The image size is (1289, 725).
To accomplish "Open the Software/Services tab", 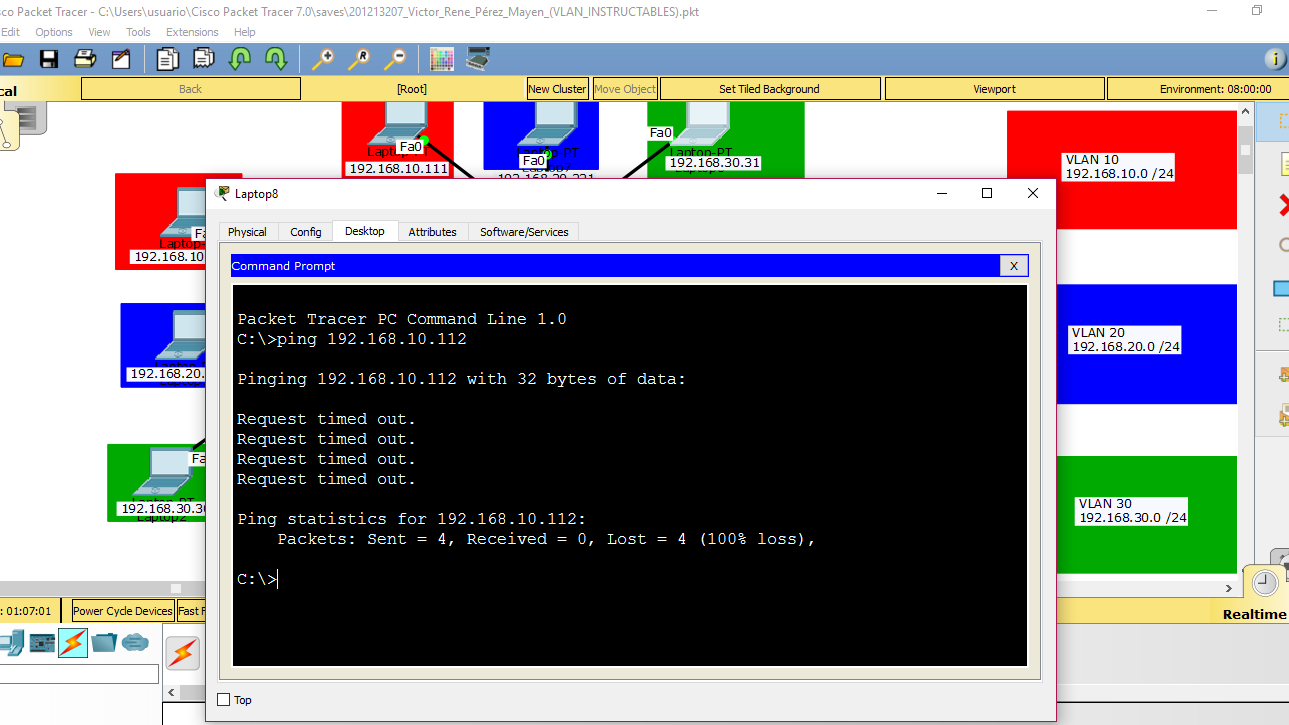I will click(x=524, y=232).
